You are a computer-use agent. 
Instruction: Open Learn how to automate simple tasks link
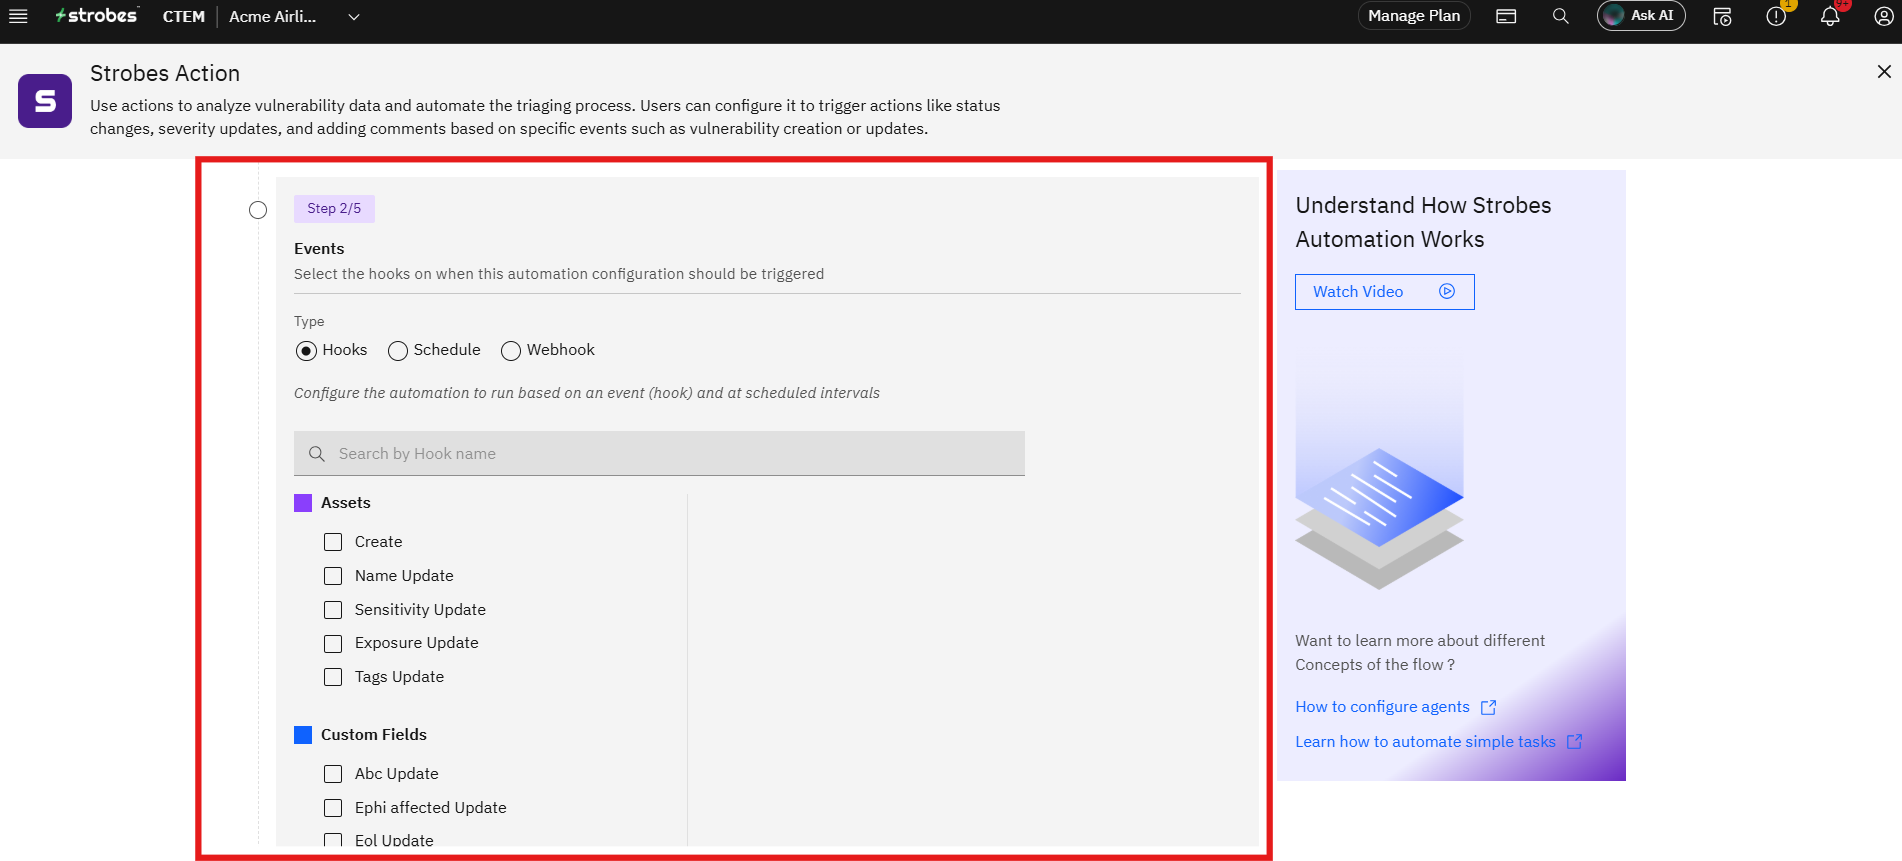click(1425, 742)
